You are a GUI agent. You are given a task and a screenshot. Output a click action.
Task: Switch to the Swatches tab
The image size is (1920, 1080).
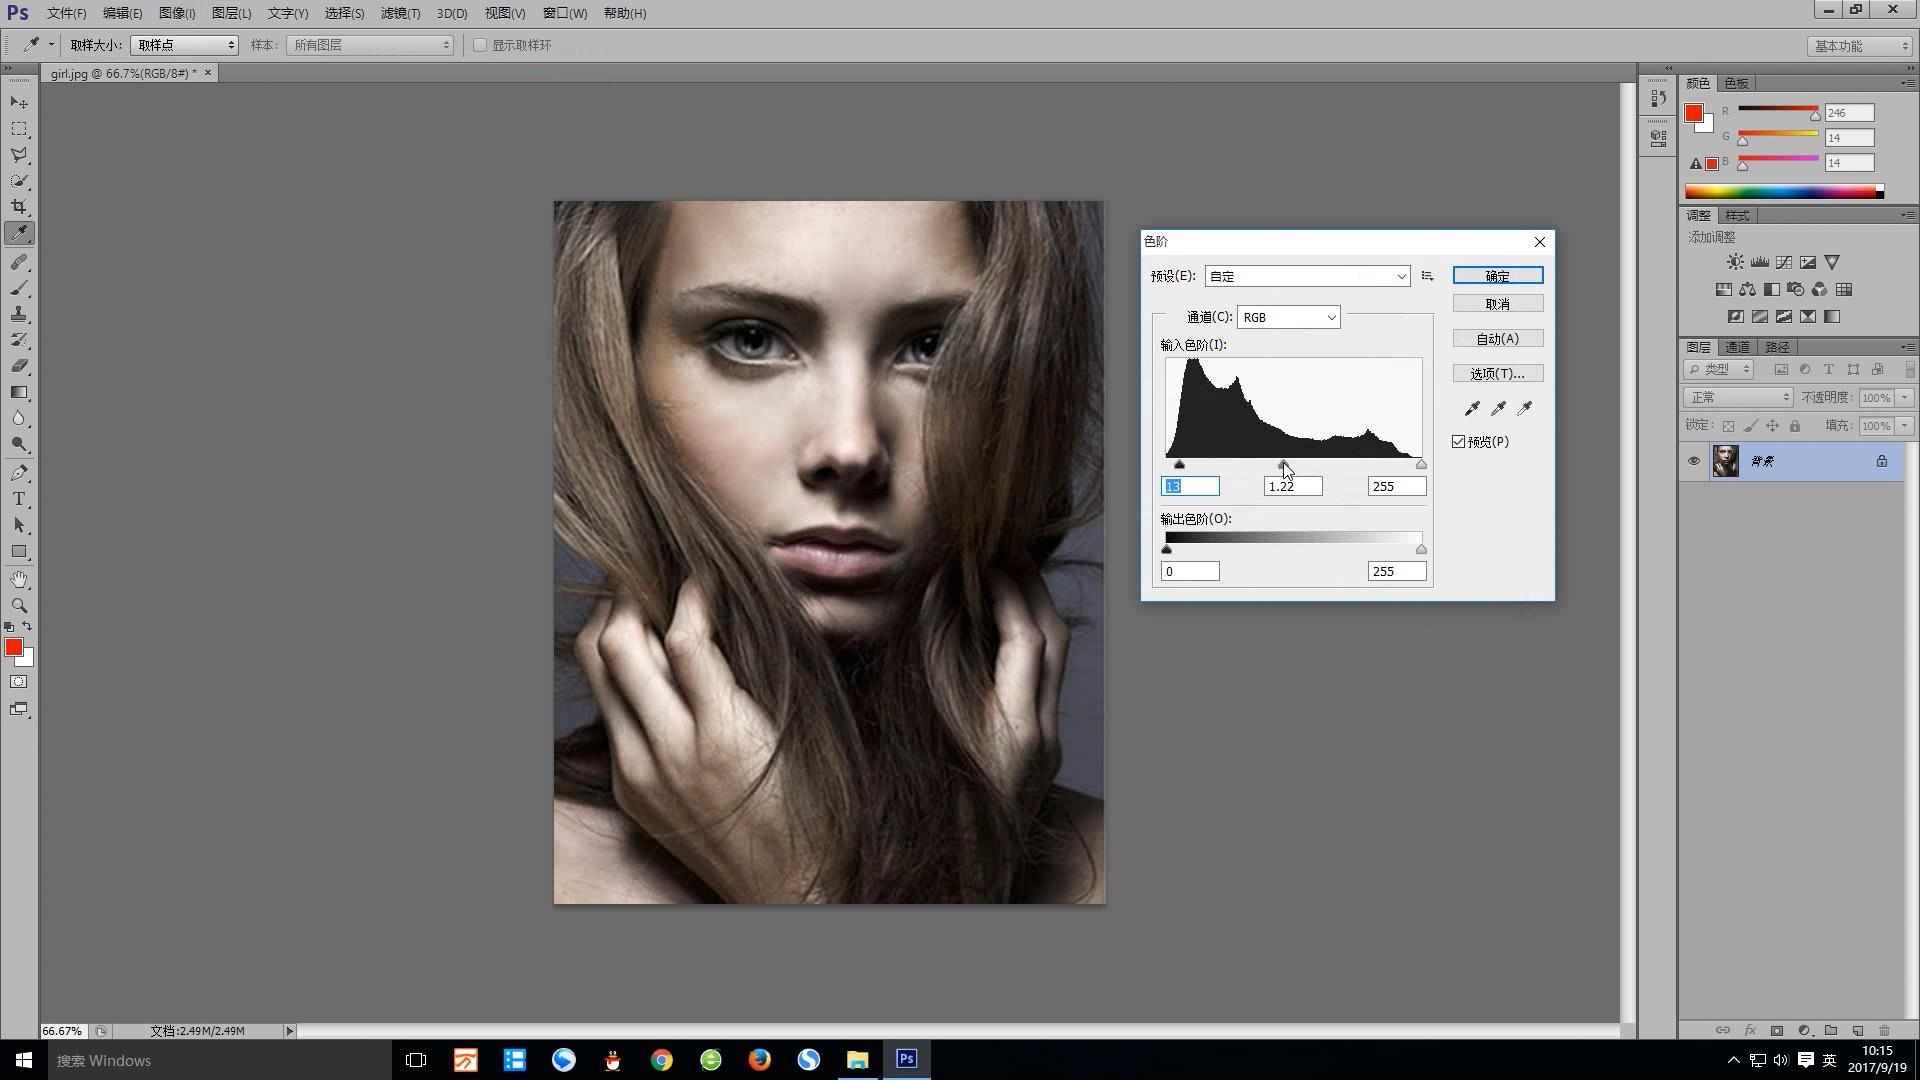pyautogui.click(x=1737, y=83)
